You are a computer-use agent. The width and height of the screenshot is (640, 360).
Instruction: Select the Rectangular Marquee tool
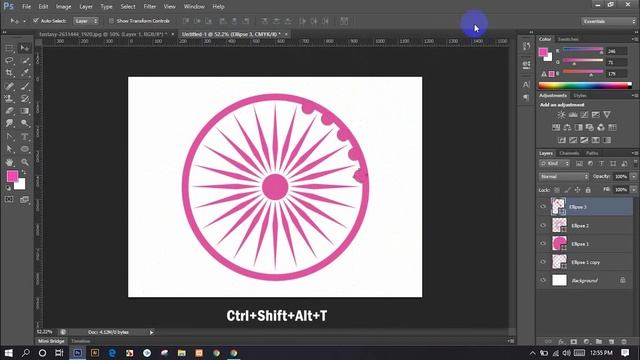pyautogui.click(x=9, y=49)
